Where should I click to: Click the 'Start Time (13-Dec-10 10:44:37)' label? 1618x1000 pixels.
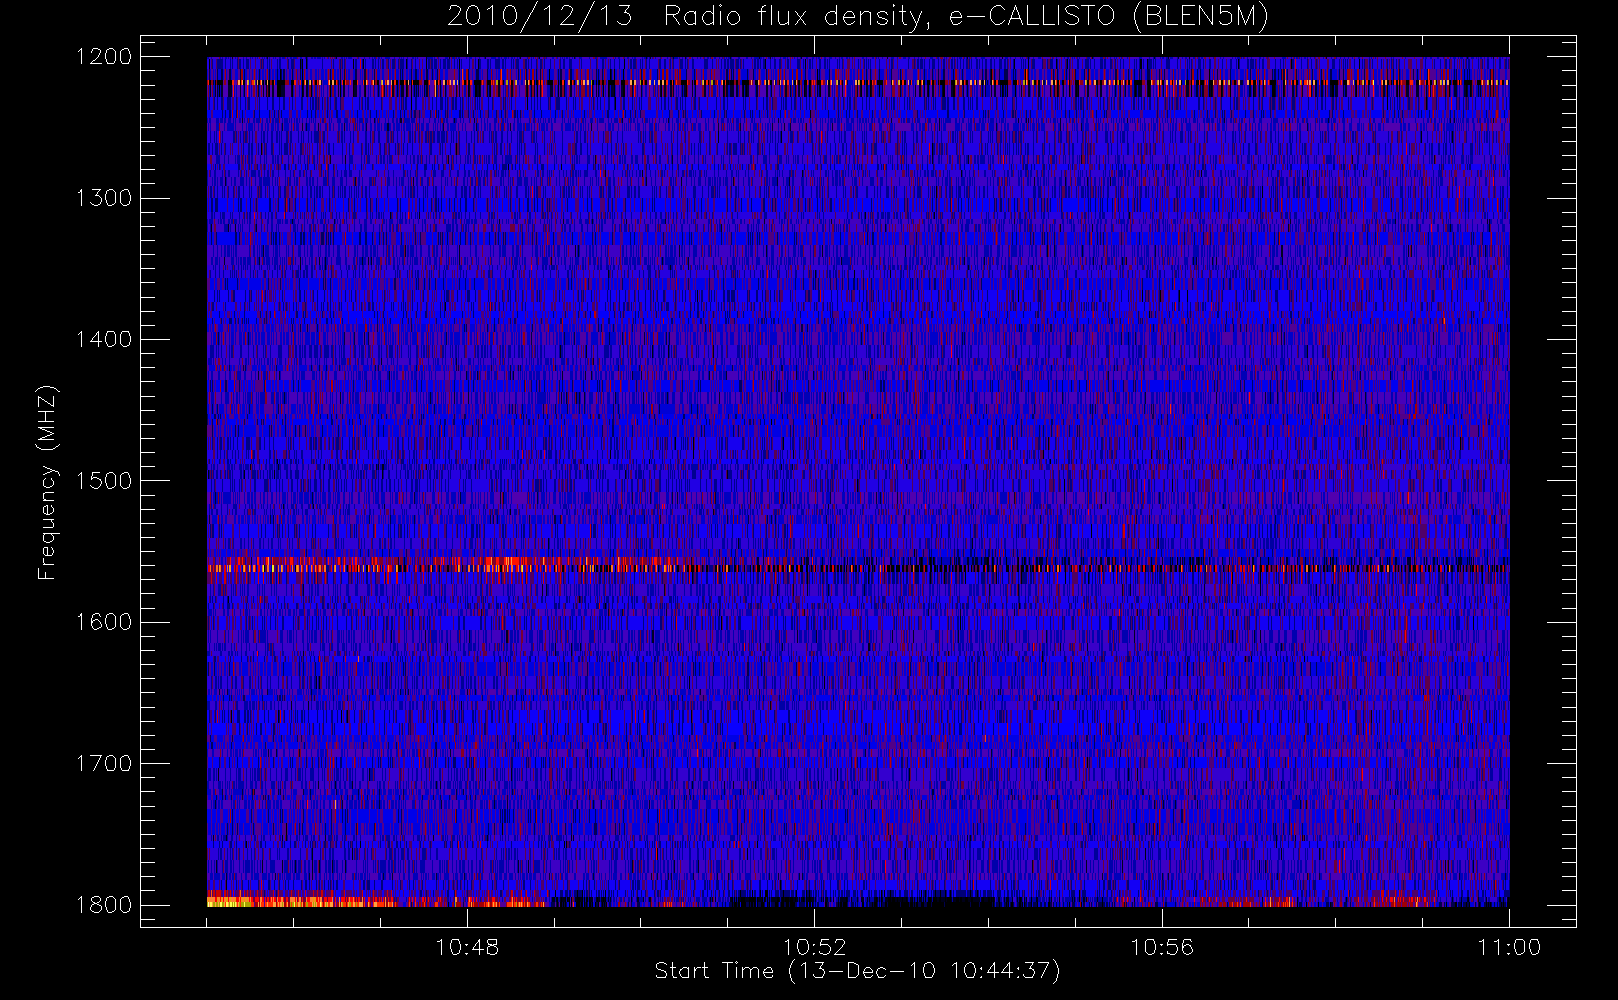[857, 971]
